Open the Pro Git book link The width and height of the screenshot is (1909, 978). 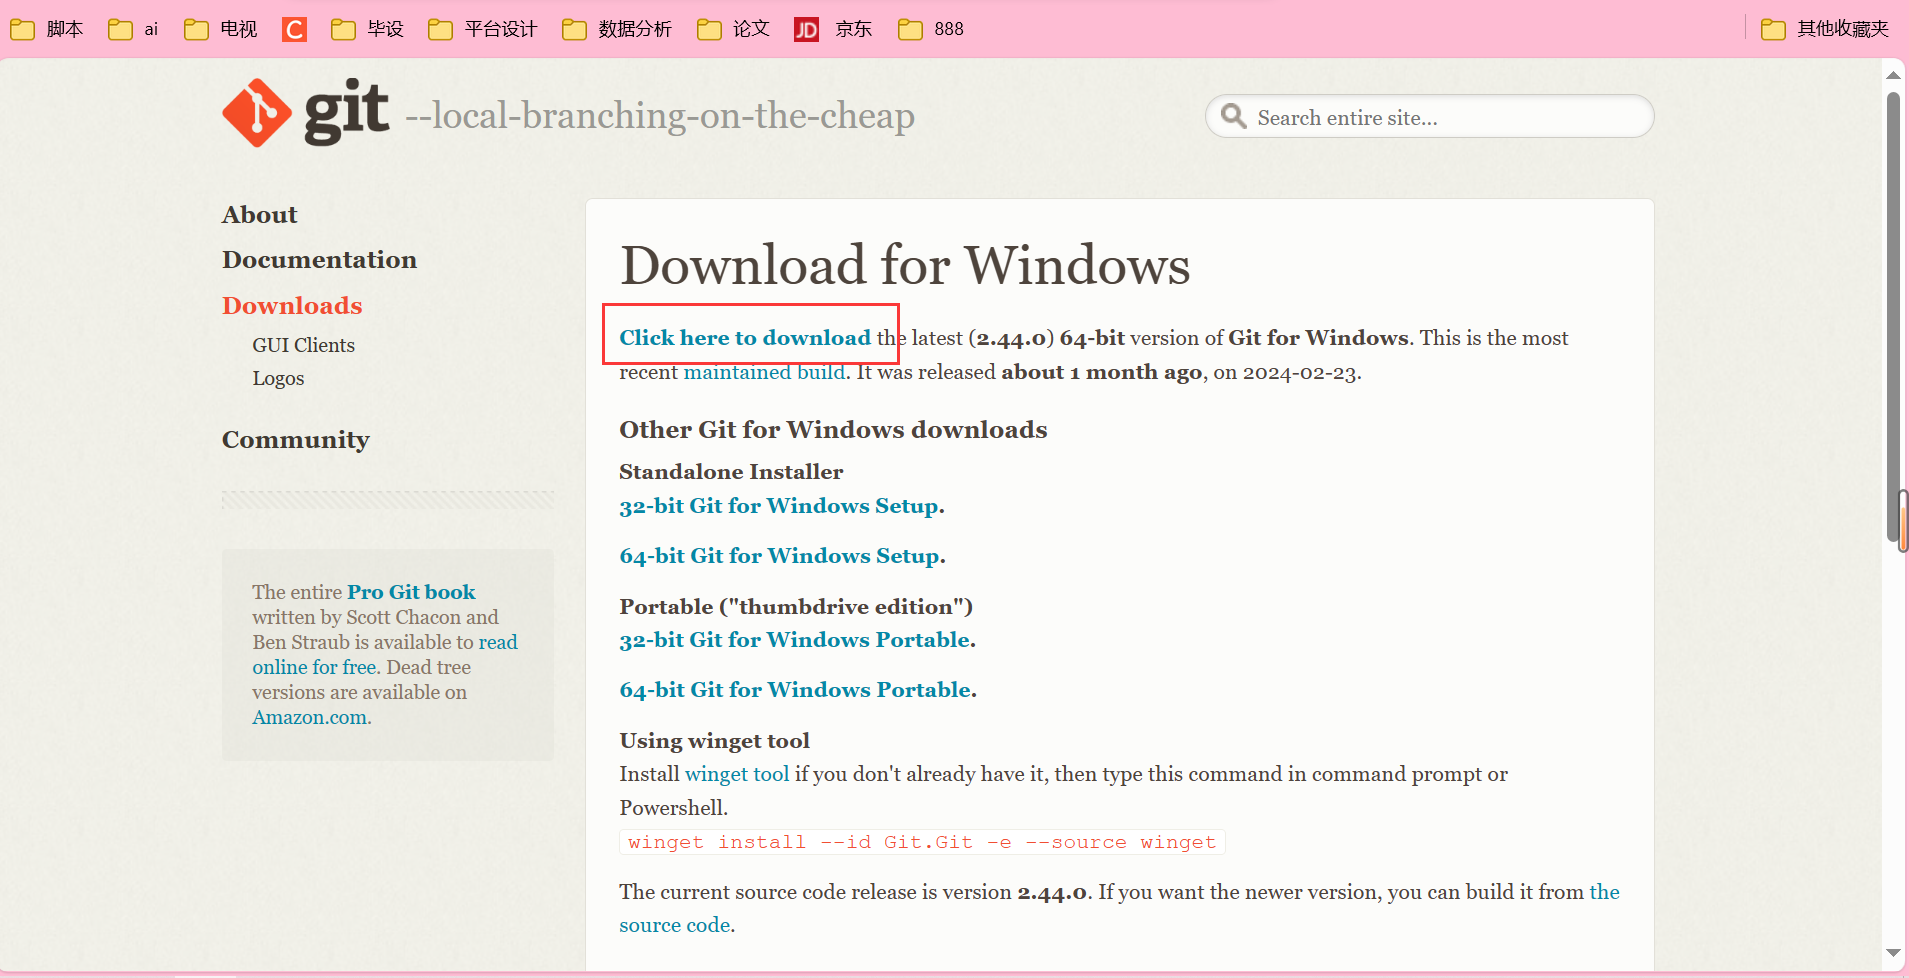[411, 592]
